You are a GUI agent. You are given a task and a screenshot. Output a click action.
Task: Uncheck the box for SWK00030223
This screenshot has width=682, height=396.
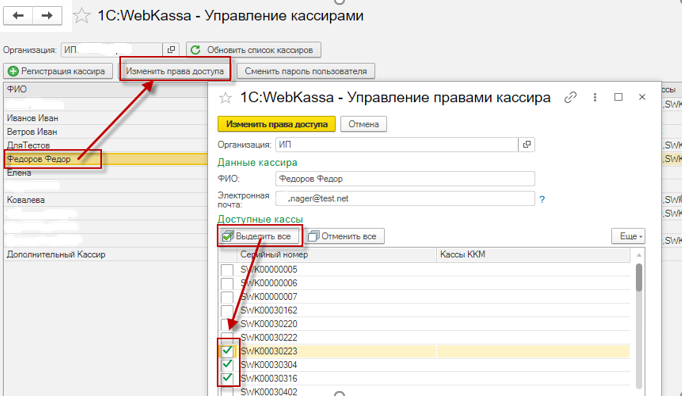tap(227, 351)
